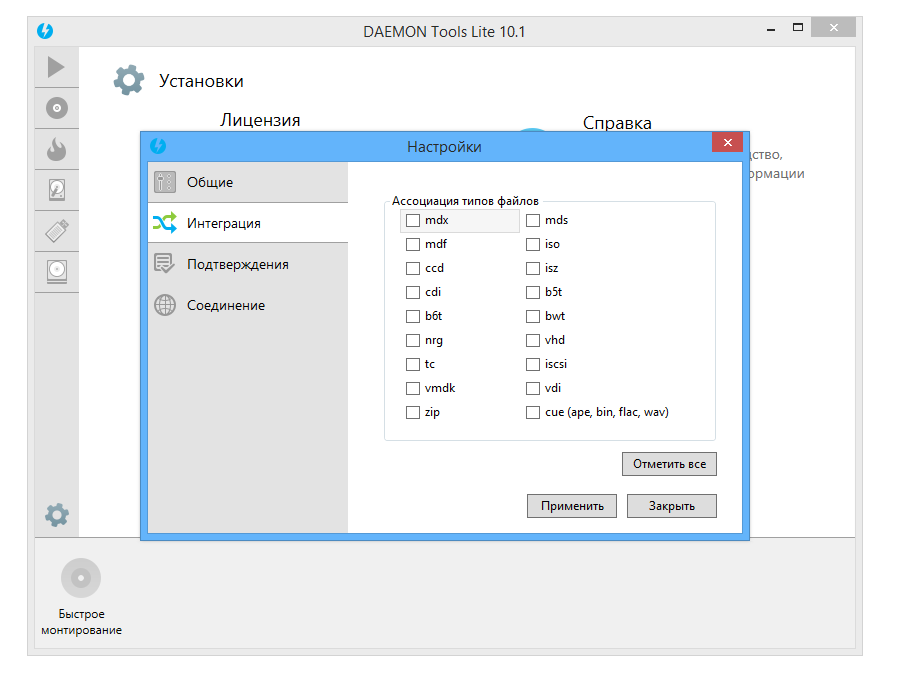The image size is (898, 688).
Task: Check the ccd file type
Action: [x=413, y=269]
